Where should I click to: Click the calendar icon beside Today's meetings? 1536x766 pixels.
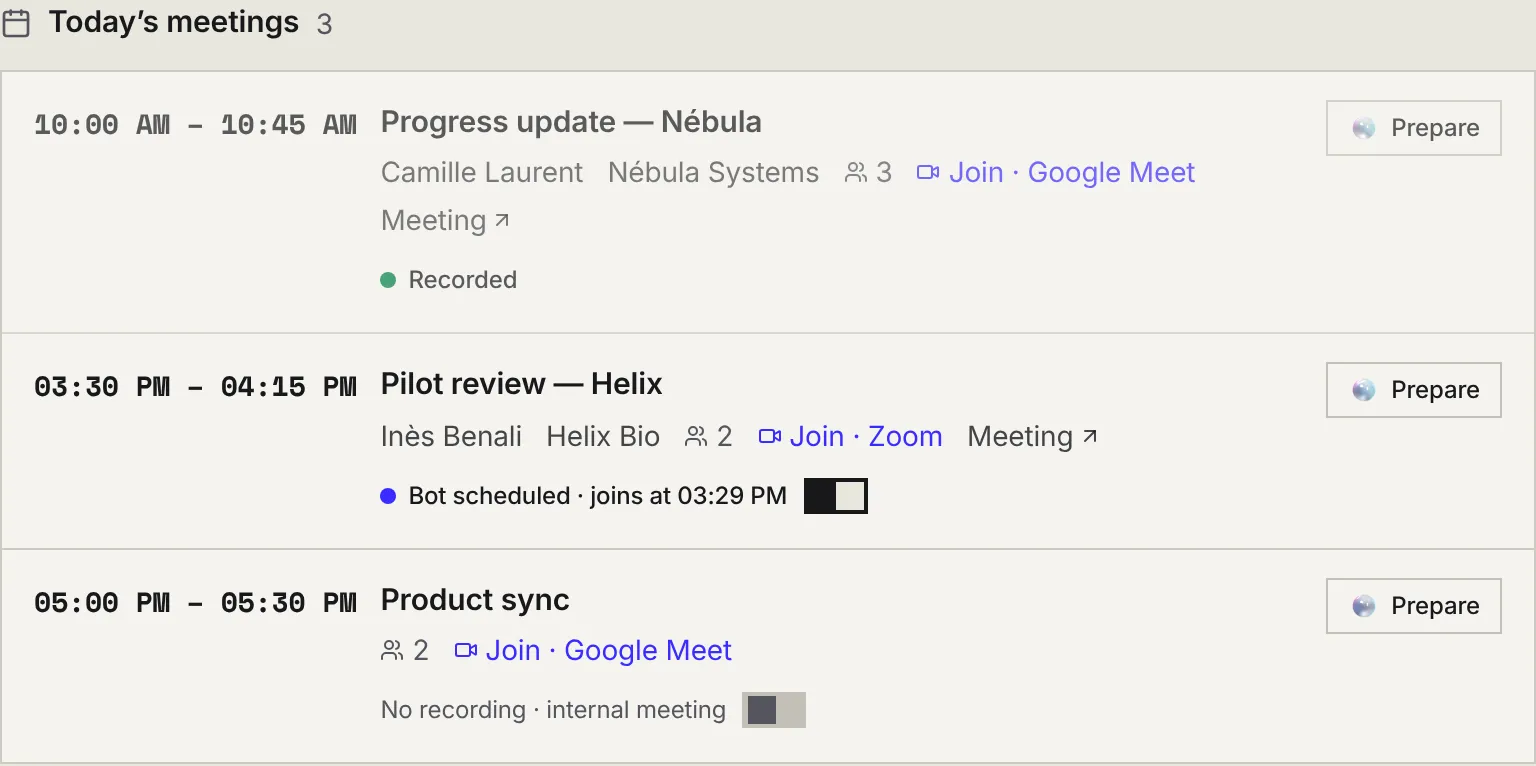[17, 23]
